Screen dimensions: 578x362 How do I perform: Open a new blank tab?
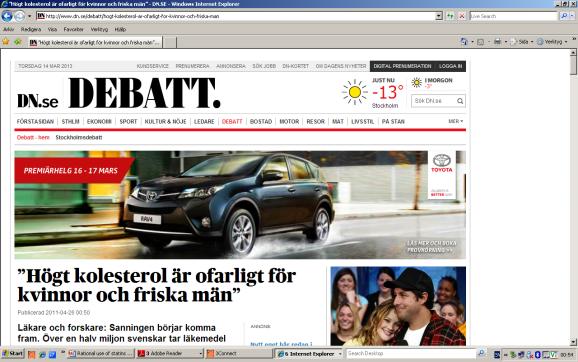tap(170, 42)
